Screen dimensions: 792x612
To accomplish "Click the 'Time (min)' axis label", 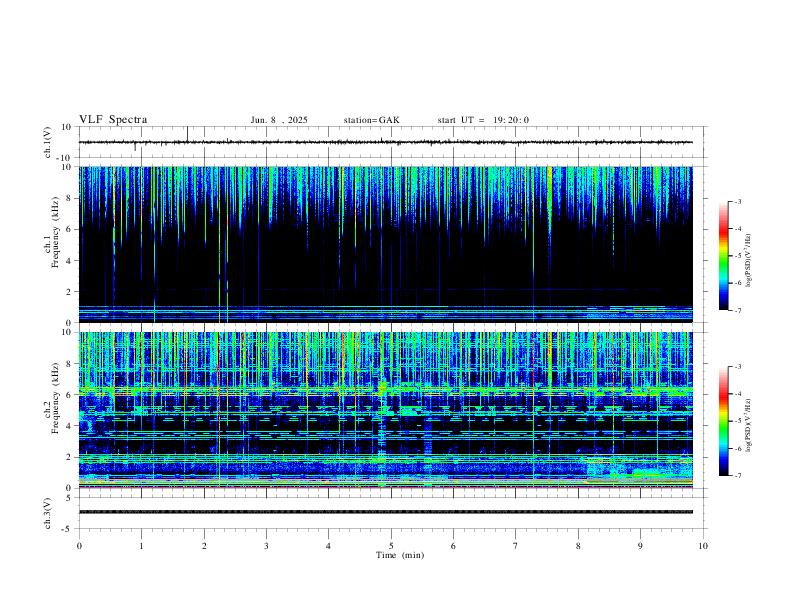I will pyautogui.click(x=400, y=555).
